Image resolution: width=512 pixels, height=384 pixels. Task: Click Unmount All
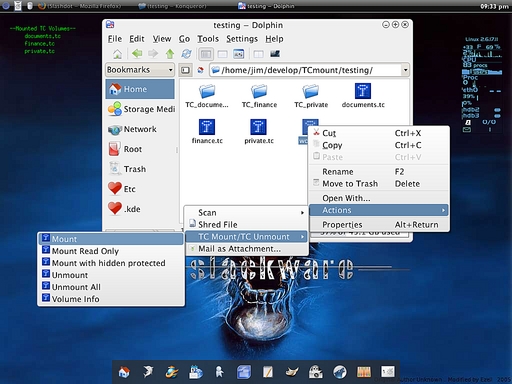111,287
